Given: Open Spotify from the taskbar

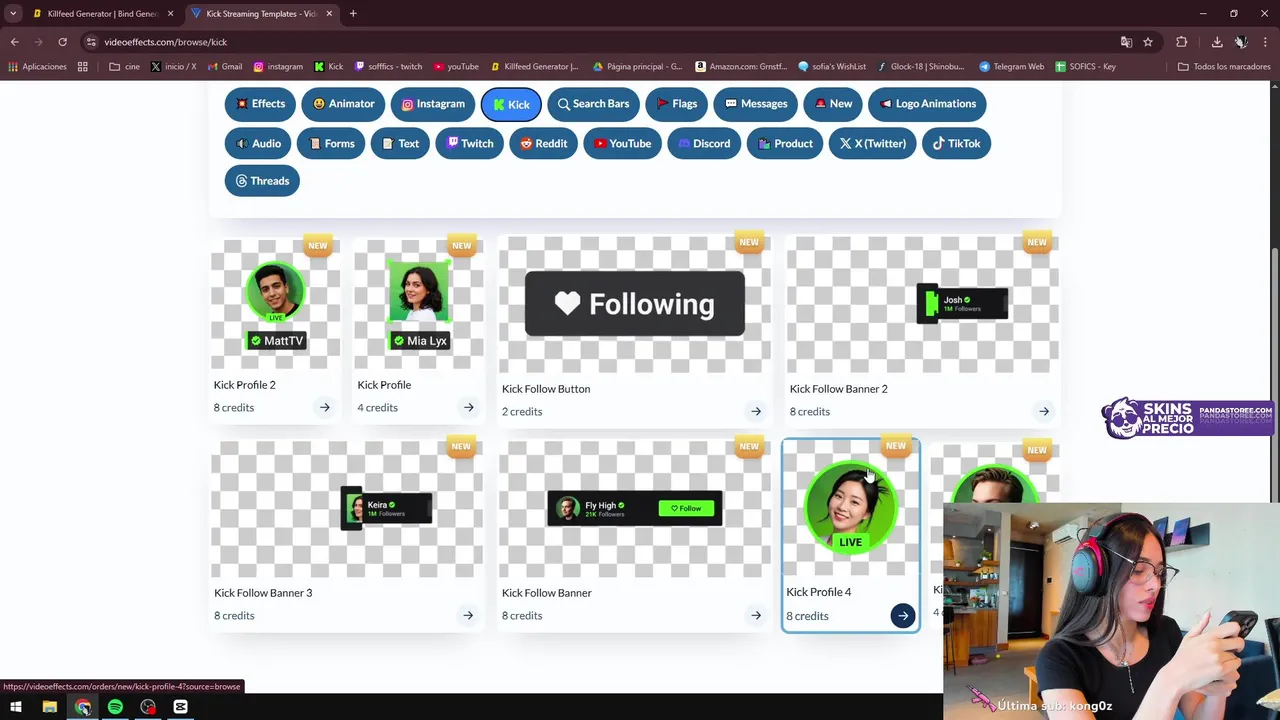Looking at the screenshot, I should pos(115,707).
